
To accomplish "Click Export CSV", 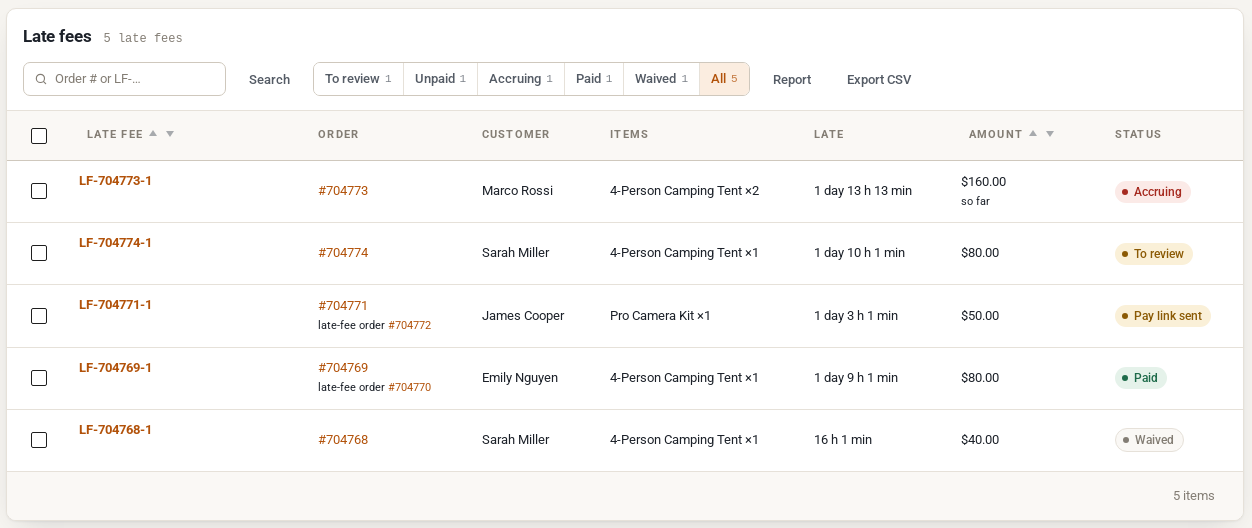I will [879, 80].
